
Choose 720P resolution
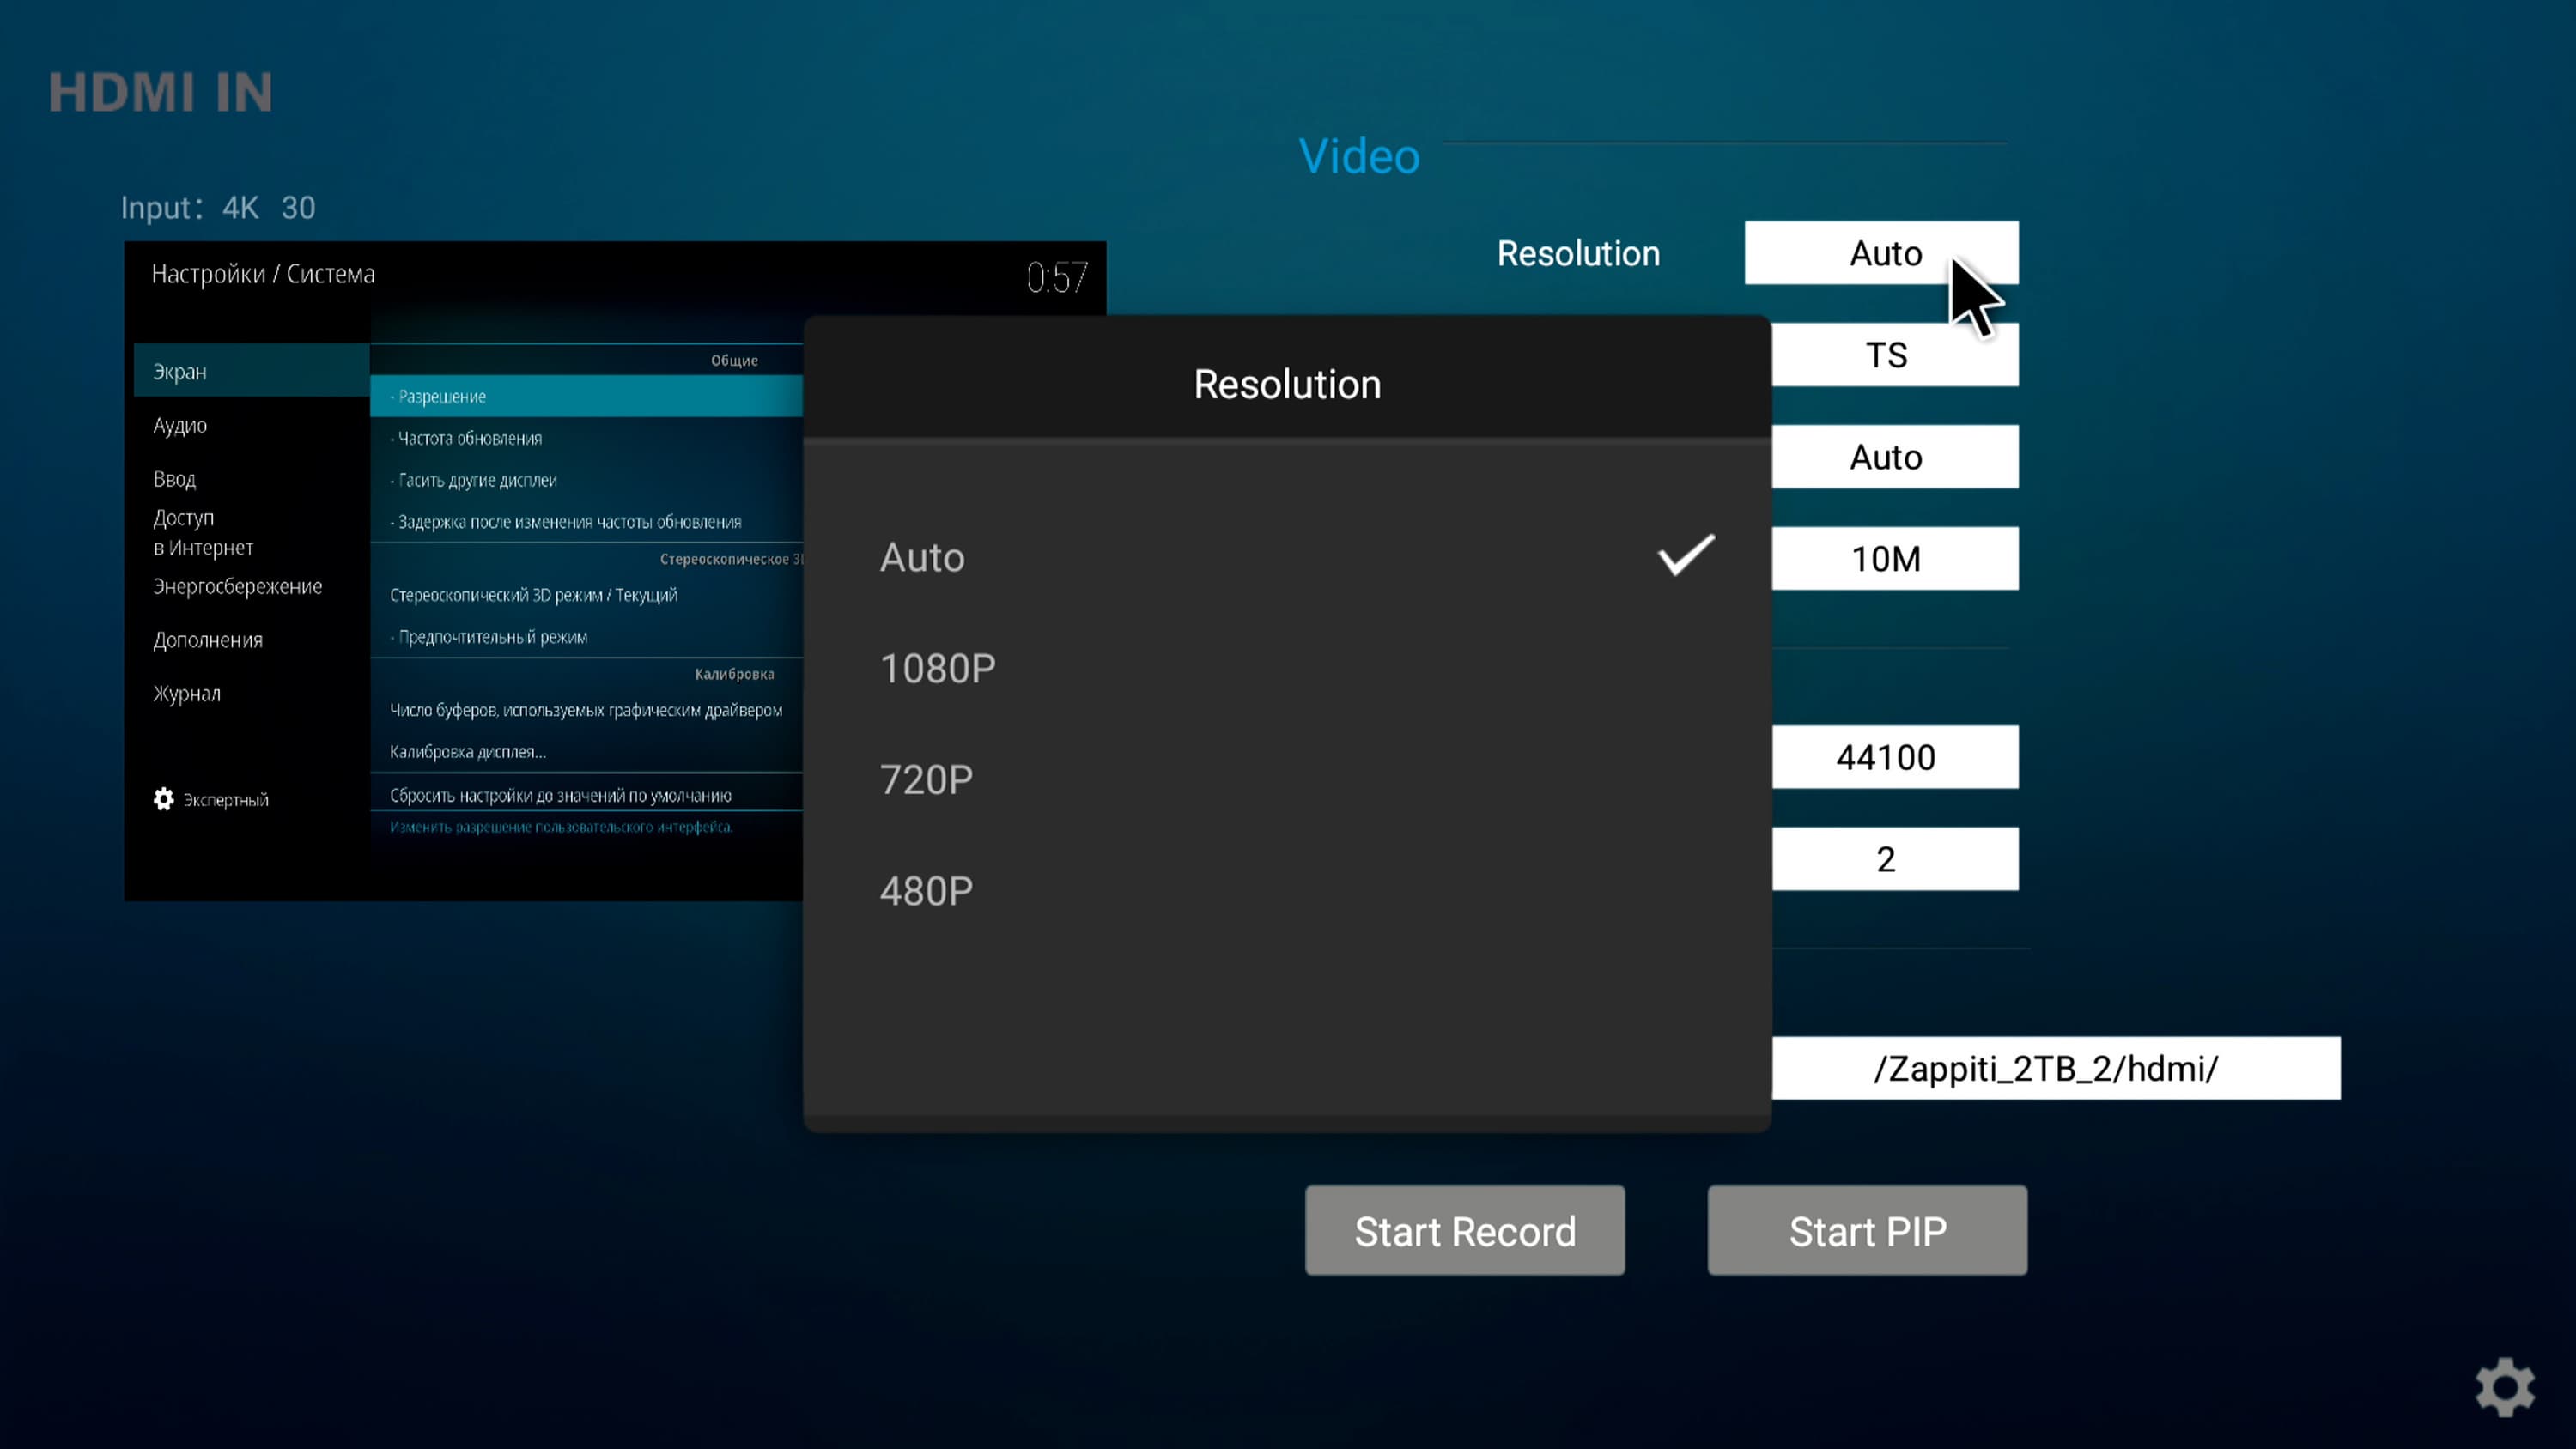(x=926, y=780)
